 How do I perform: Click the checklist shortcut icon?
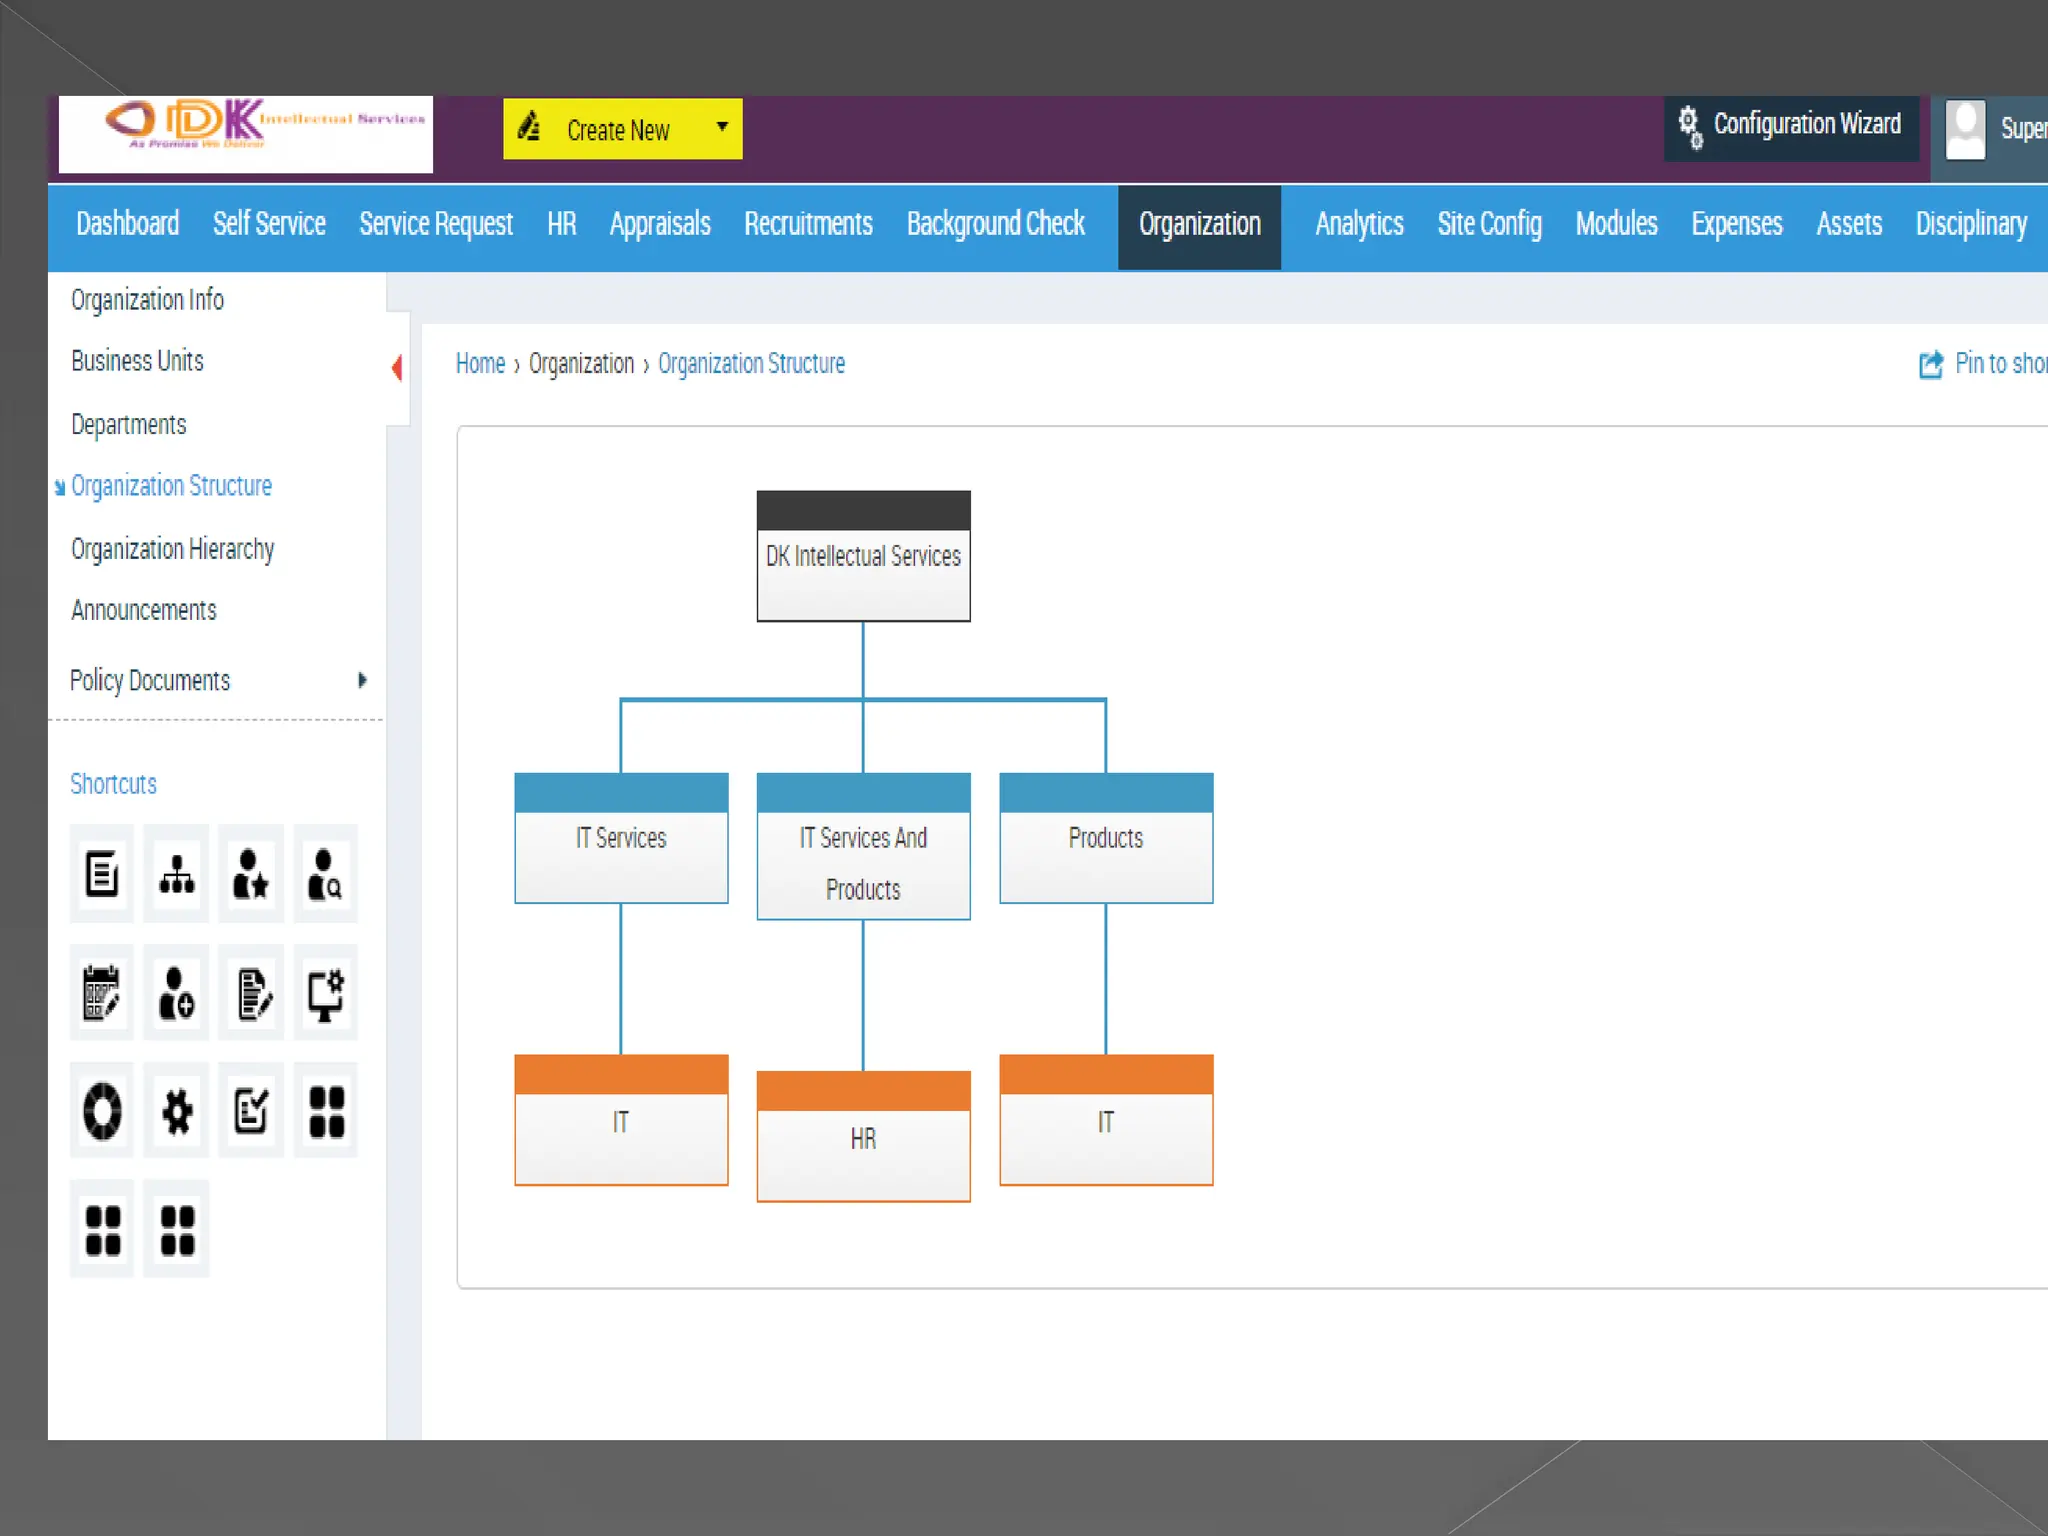(251, 1110)
